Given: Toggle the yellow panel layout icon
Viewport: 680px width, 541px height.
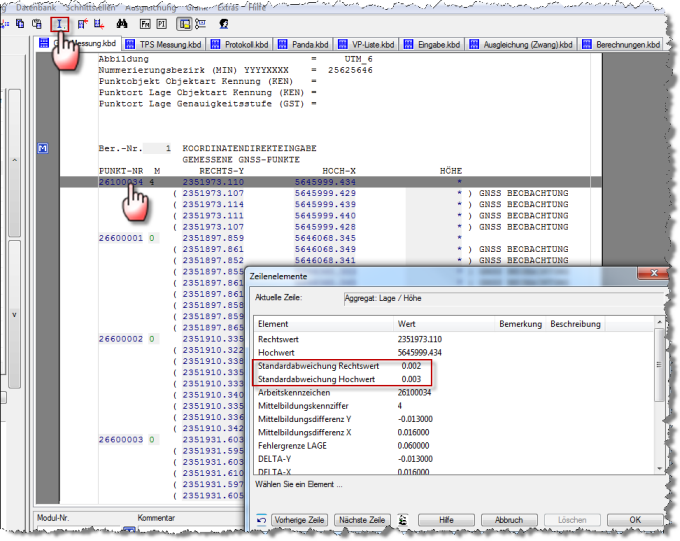Looking at the screenshot, I should point(184,23).
